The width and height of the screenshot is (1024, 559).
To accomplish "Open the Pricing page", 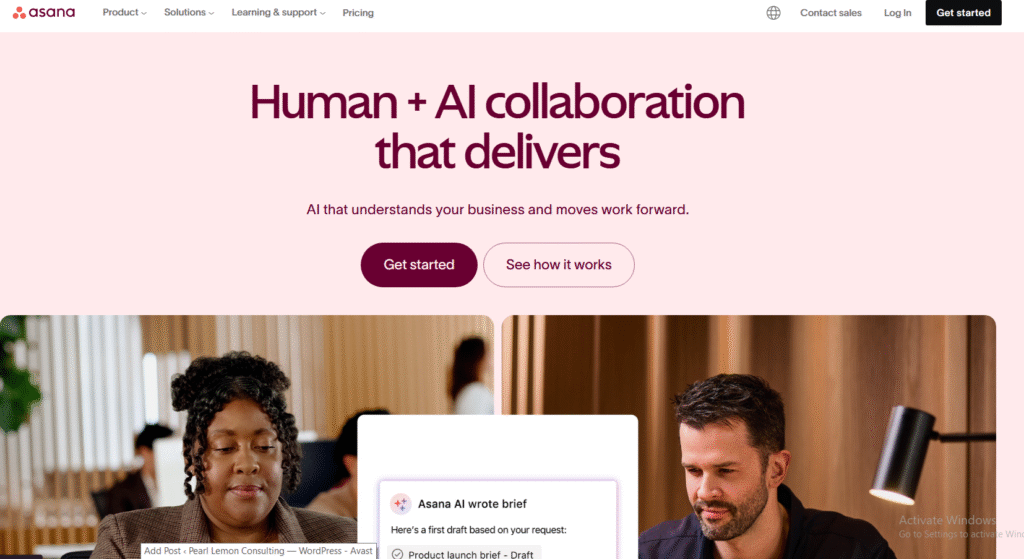I will (358, 12).
